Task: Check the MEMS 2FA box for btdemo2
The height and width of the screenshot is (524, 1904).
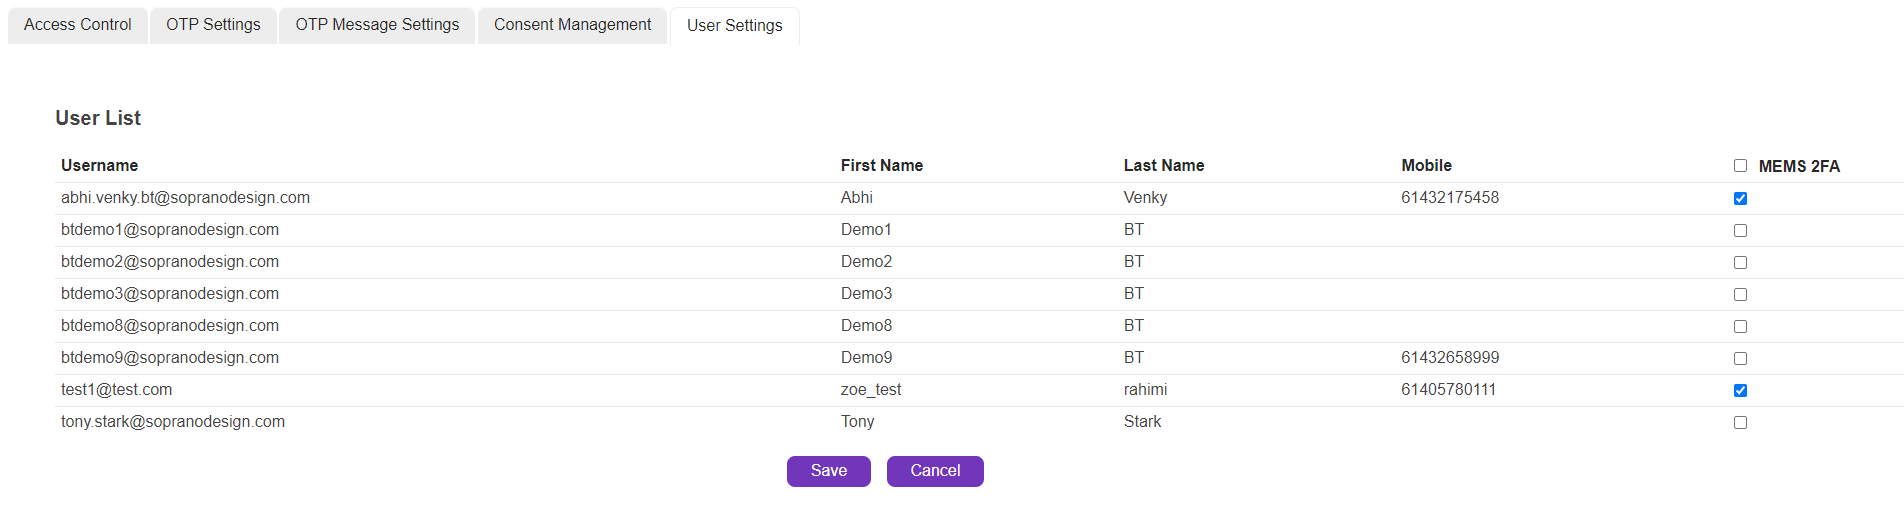Action: (1740, 262)
